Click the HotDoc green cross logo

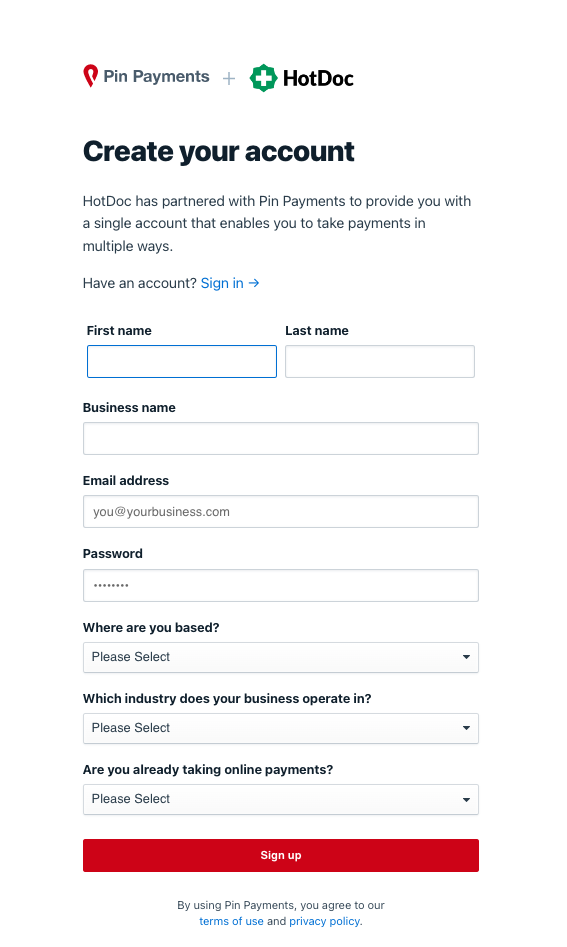click(263, 78)
